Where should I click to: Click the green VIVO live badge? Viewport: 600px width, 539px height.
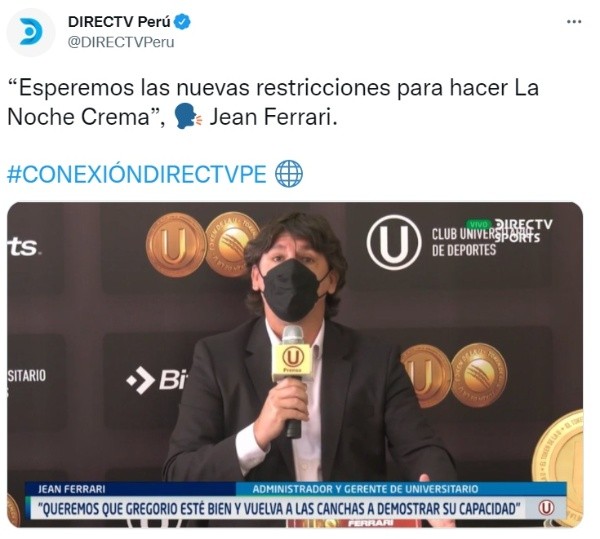[x=479, y=224]
